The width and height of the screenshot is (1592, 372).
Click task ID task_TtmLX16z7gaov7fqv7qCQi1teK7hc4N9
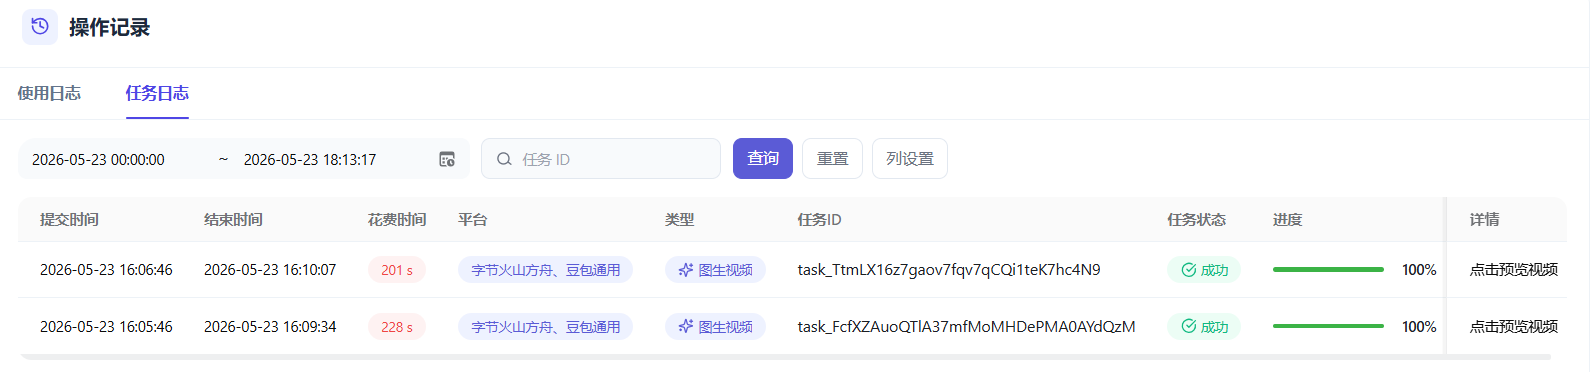coord(949,270)
